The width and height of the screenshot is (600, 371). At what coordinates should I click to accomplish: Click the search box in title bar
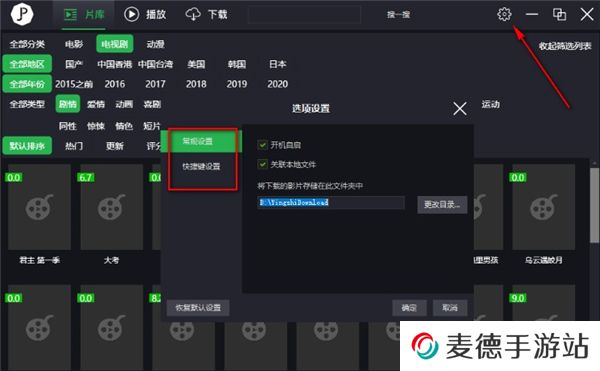(x=304, y=15)
